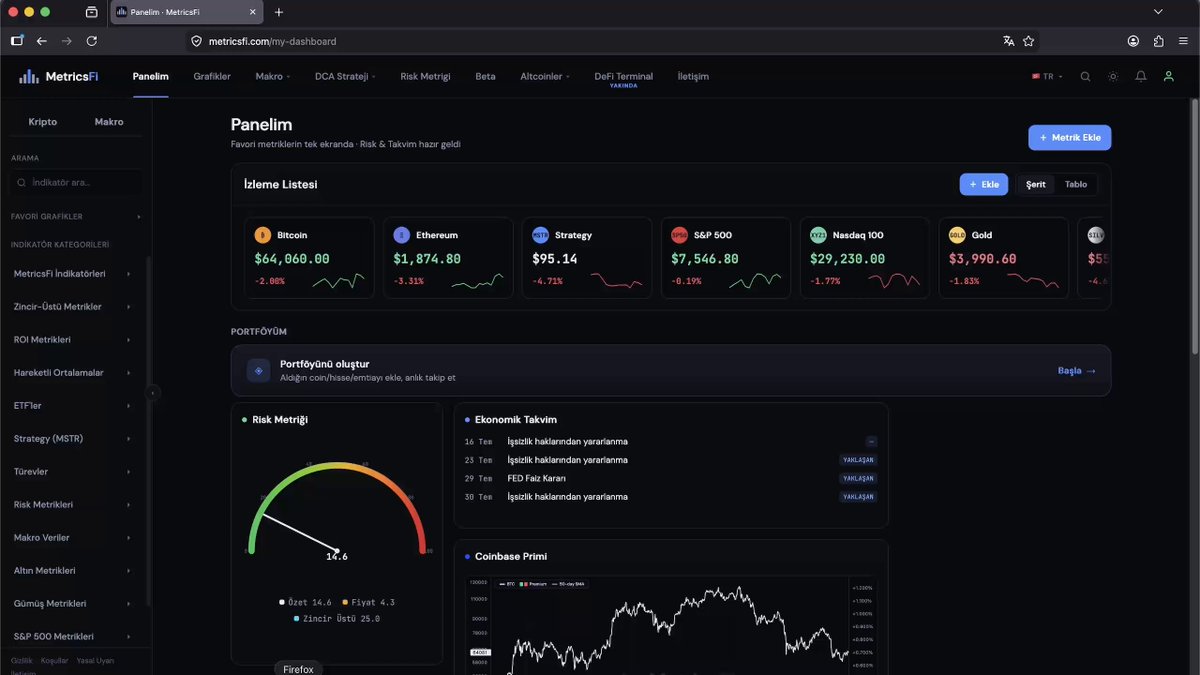Expand MetricsFi İndikatörleri category
The width and height of the screenshot is (1200, 675).
coord(73,274)
